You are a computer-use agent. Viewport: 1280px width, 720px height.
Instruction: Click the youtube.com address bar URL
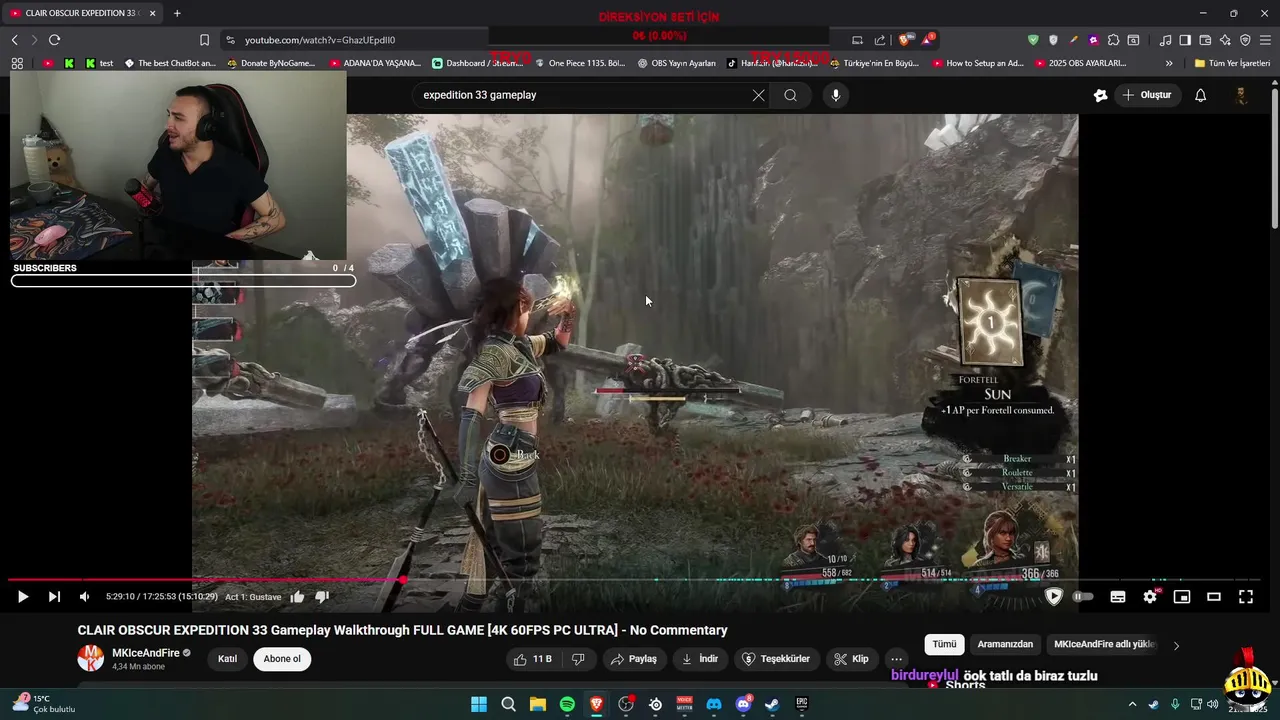(320, 40)
